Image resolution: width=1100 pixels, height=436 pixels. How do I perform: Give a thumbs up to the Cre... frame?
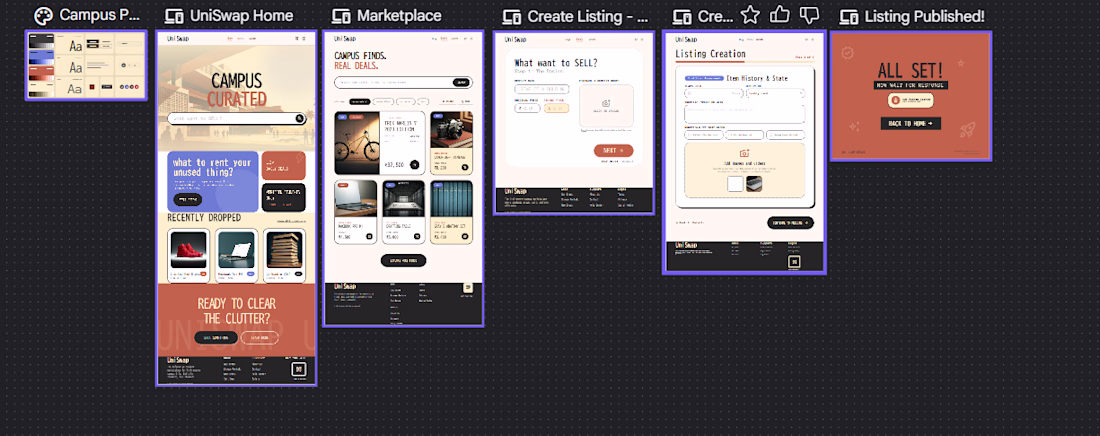pos(779,15)
